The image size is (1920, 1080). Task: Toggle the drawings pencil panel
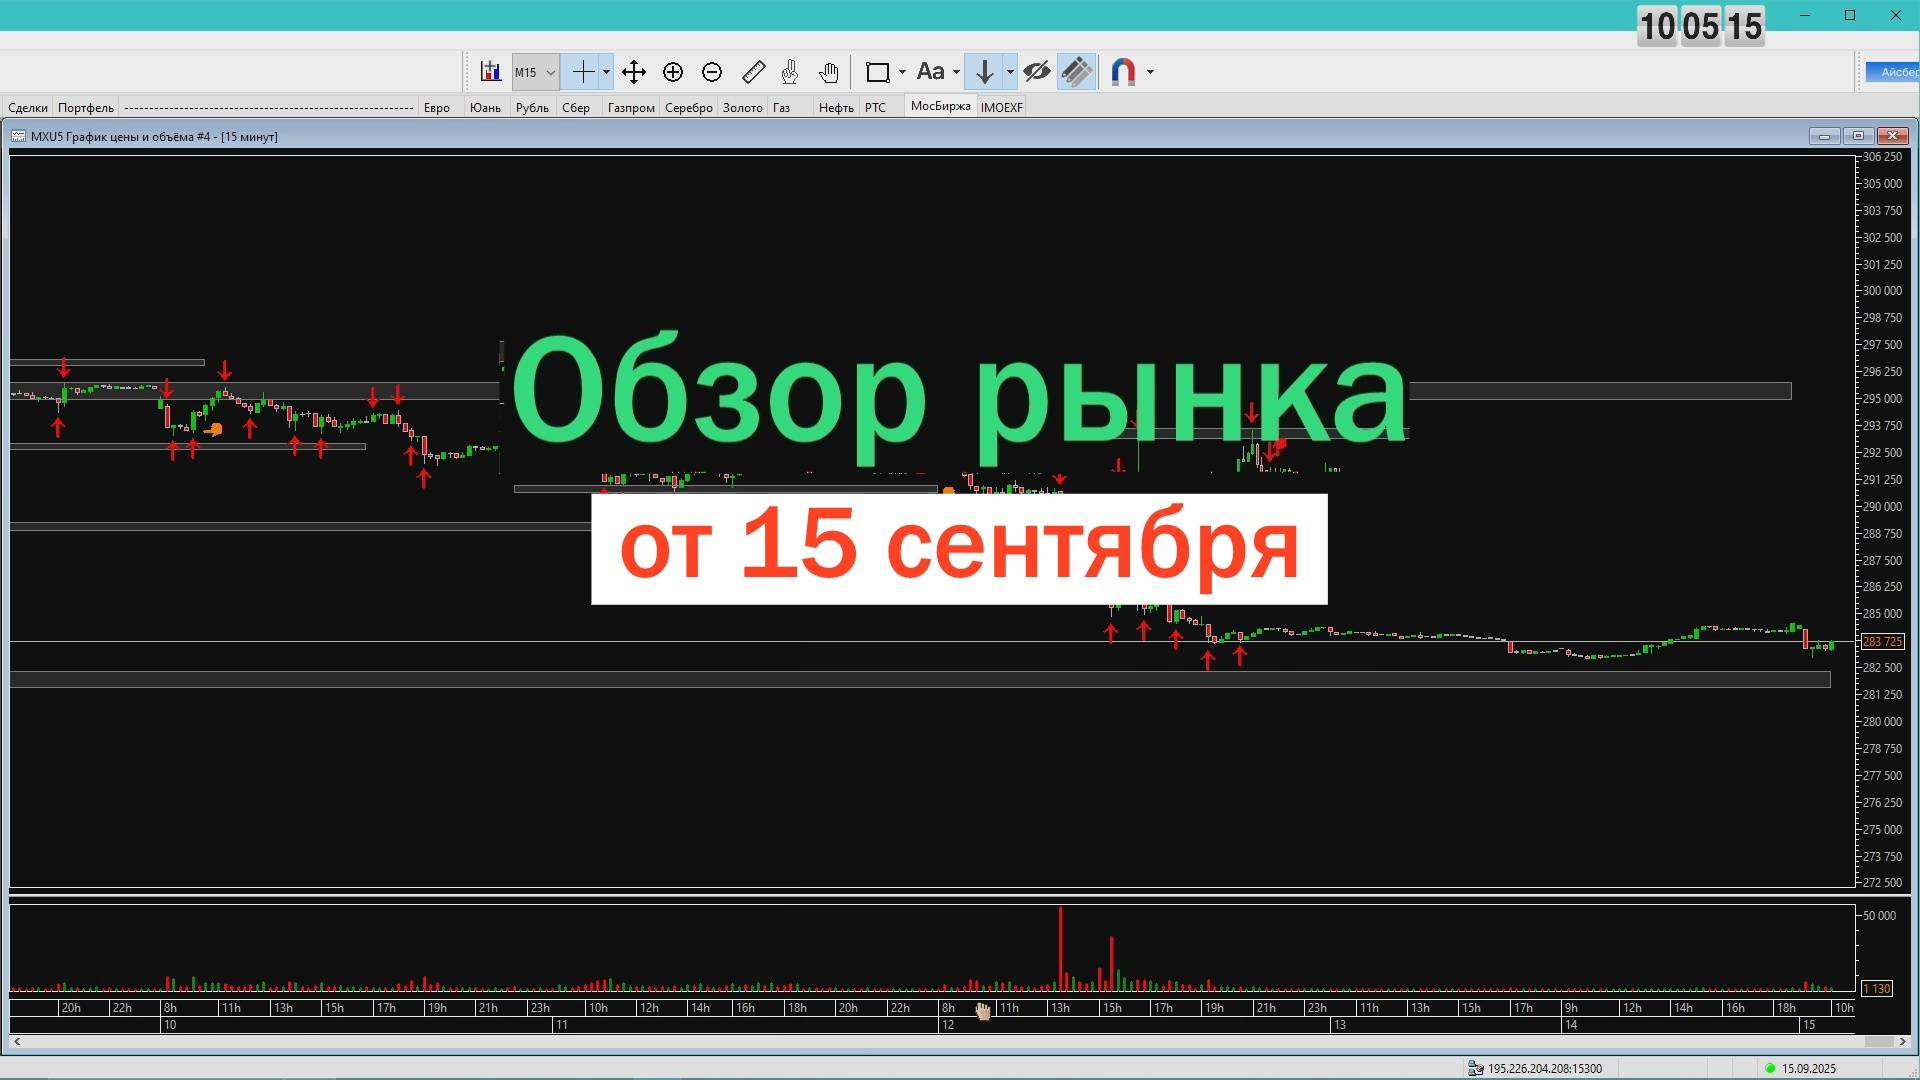[x=1075, y=71]
